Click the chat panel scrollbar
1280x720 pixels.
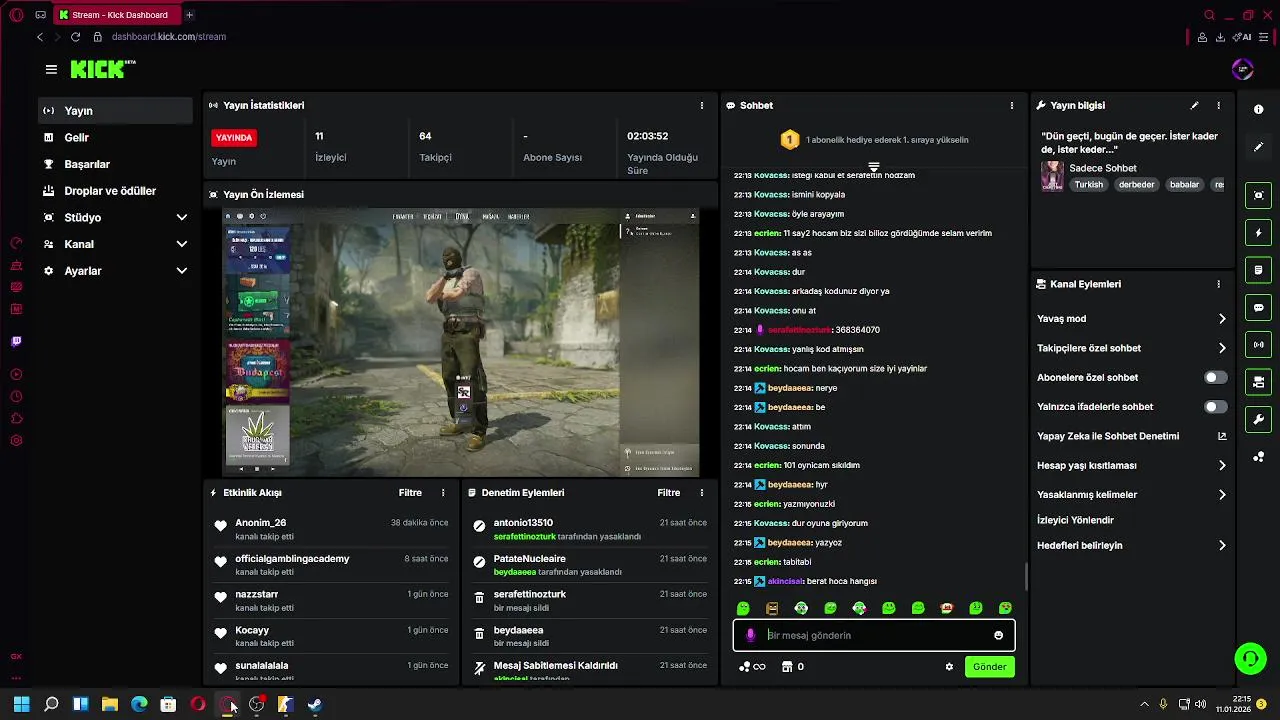pyautogui.click(x=1025, y=577)
